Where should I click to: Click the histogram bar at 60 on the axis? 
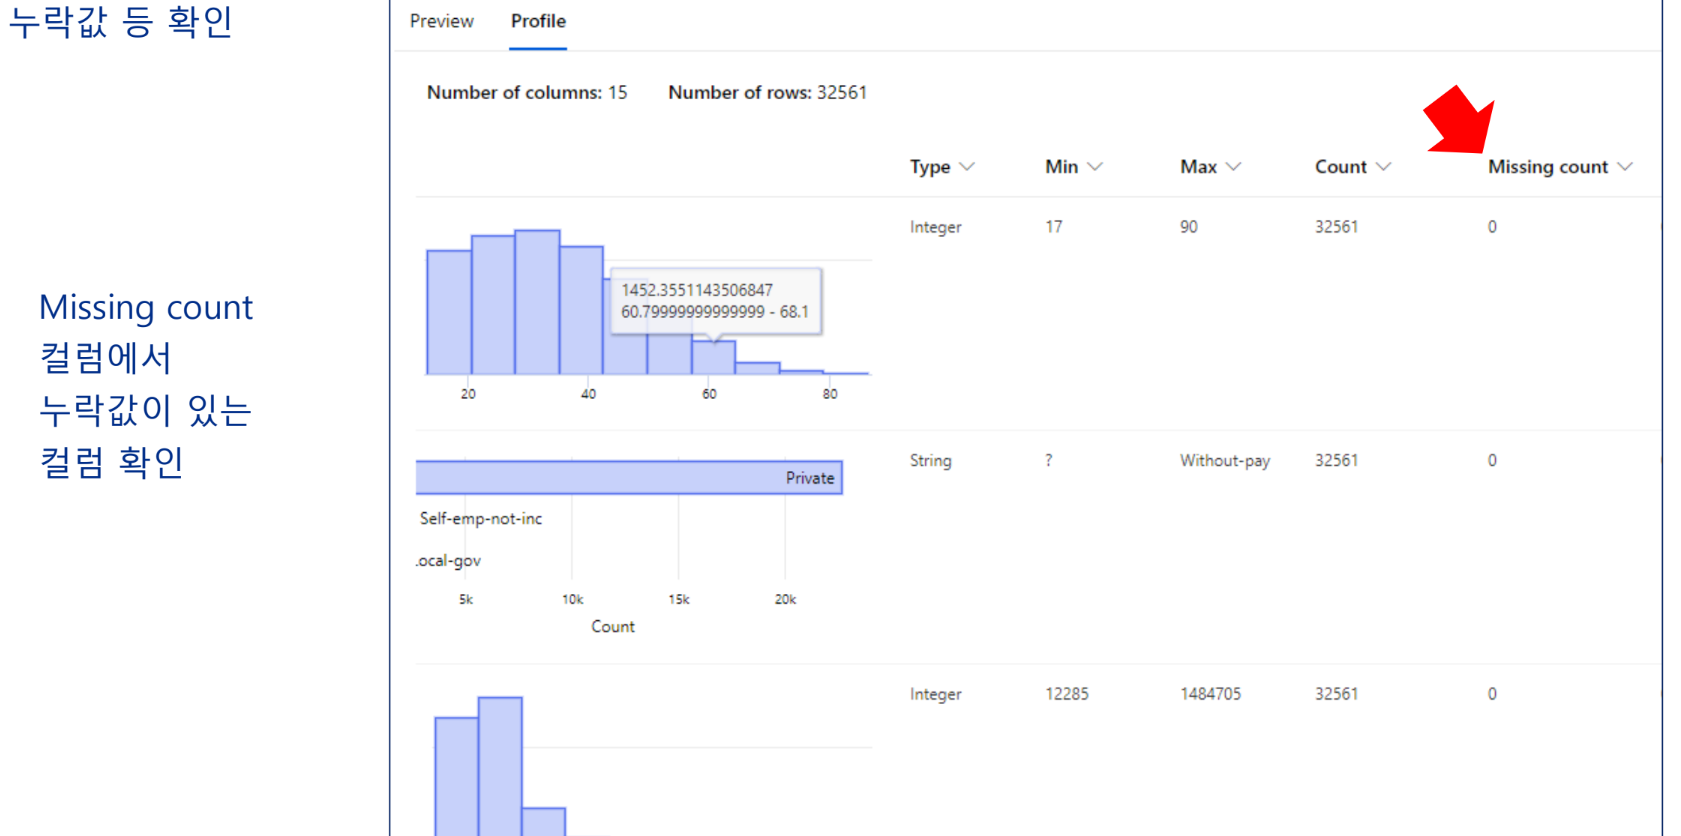[713, 358]
